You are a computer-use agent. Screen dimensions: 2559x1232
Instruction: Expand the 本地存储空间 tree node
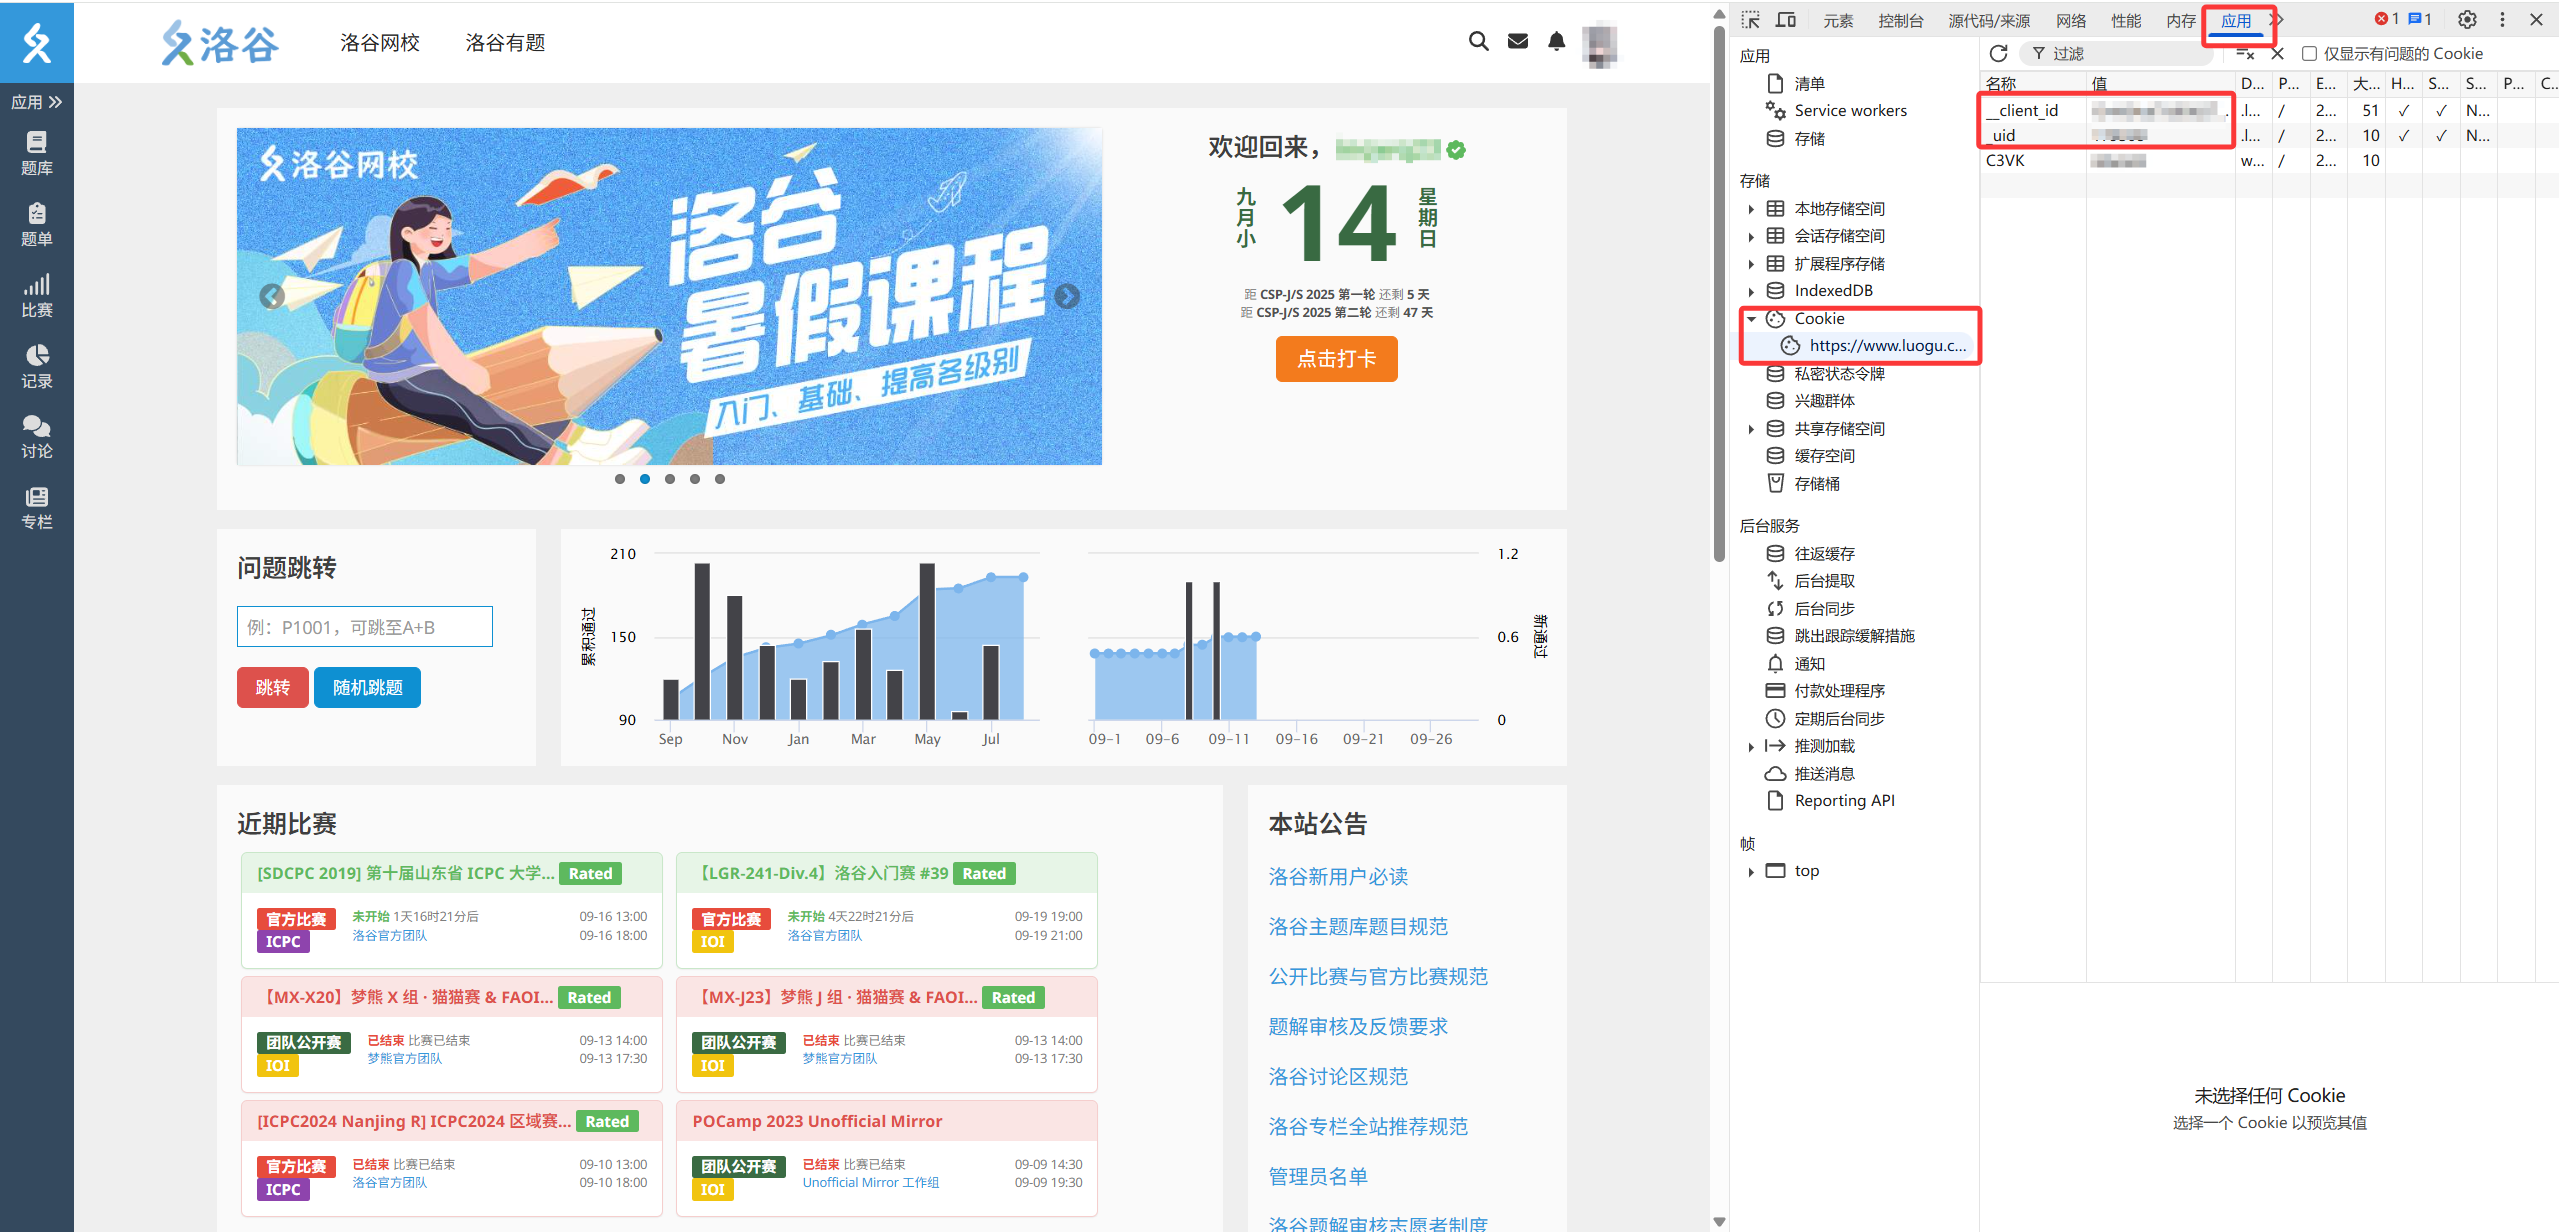click(1751, 209)
